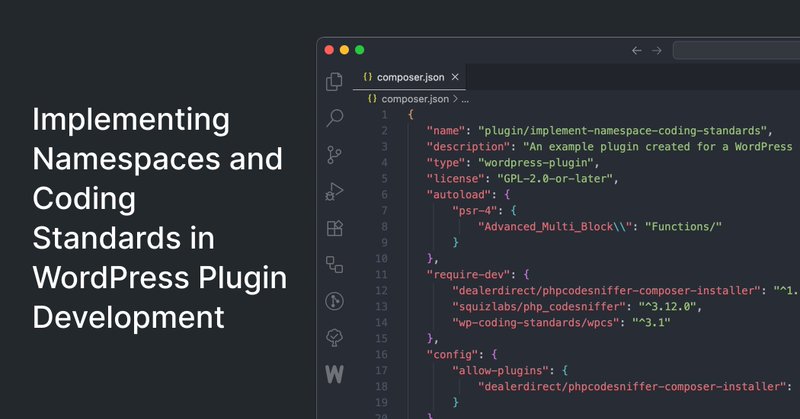Open the Run and Debug view

click(334, 191)
